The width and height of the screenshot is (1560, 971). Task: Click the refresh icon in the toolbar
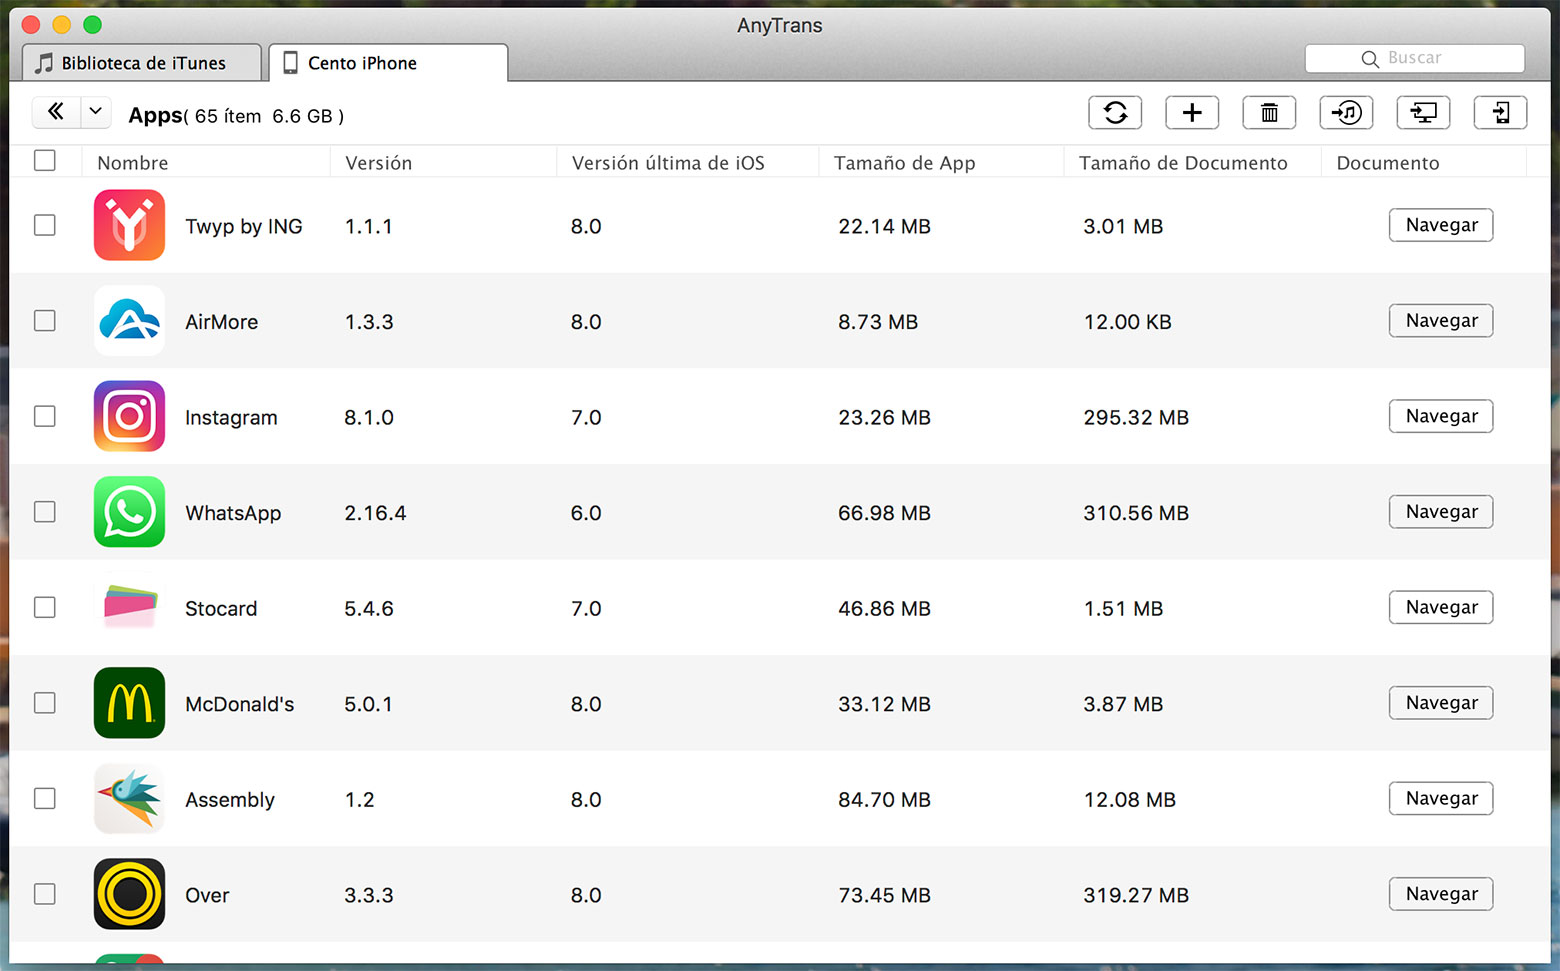(1115, 113)
